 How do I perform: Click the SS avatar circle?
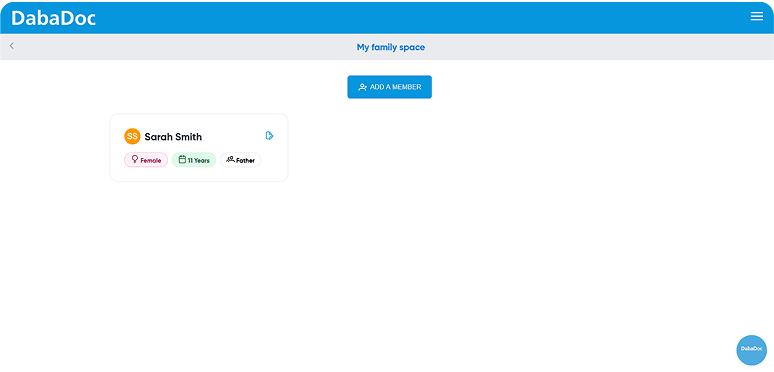(132, 136)
